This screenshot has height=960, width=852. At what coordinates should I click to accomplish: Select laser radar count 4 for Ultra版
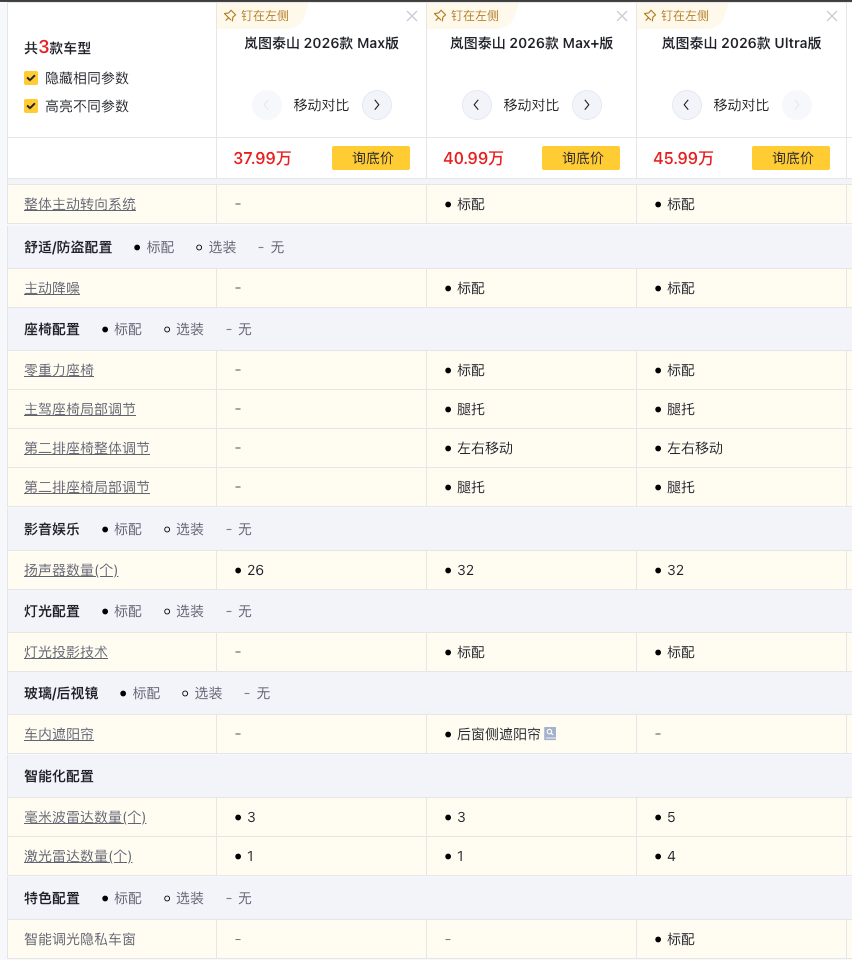pyautogui.click(x=671, y=856)
